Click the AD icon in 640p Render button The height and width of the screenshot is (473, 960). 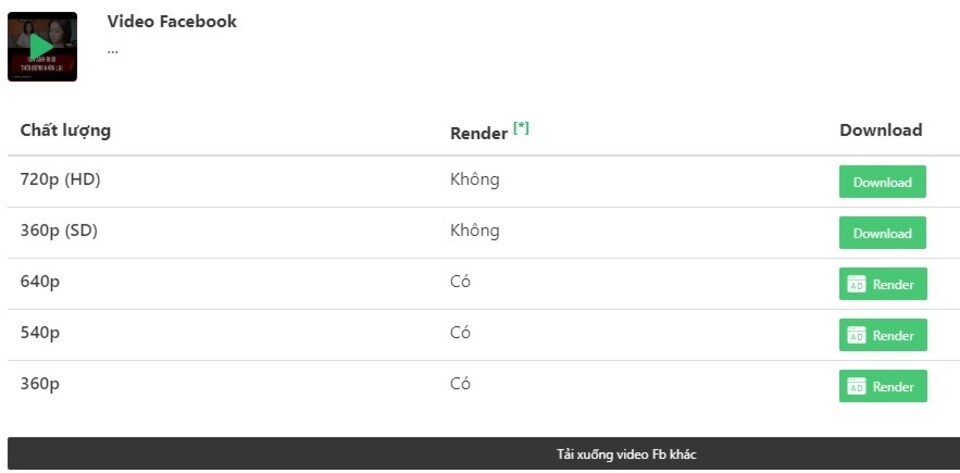[x=856, y=285]
